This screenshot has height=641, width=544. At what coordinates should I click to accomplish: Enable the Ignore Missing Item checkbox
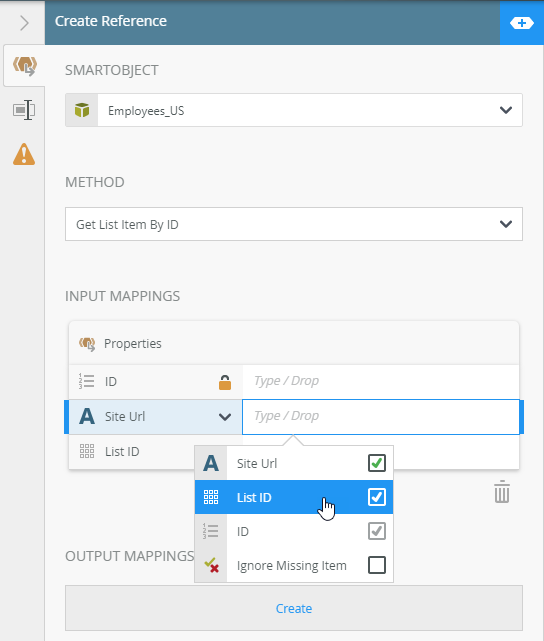point(376,565)
